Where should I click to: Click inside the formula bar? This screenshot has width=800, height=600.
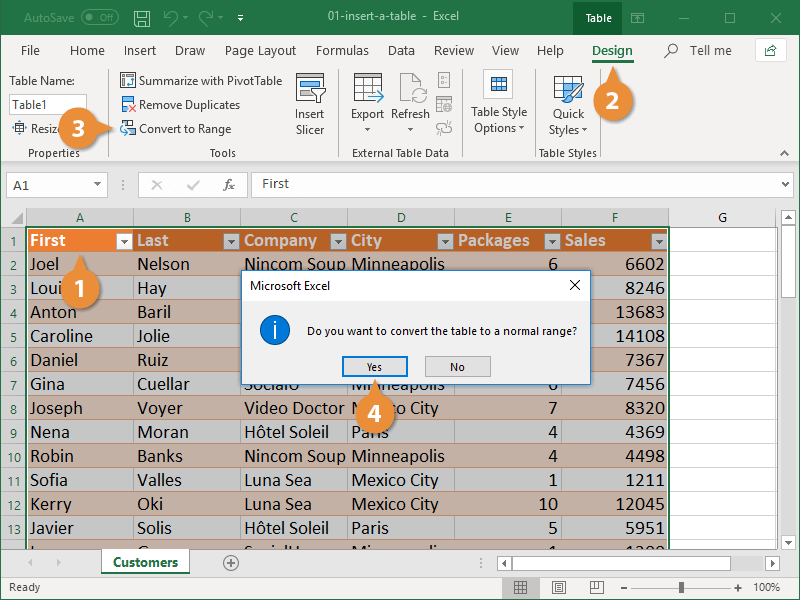pos(450,184)
